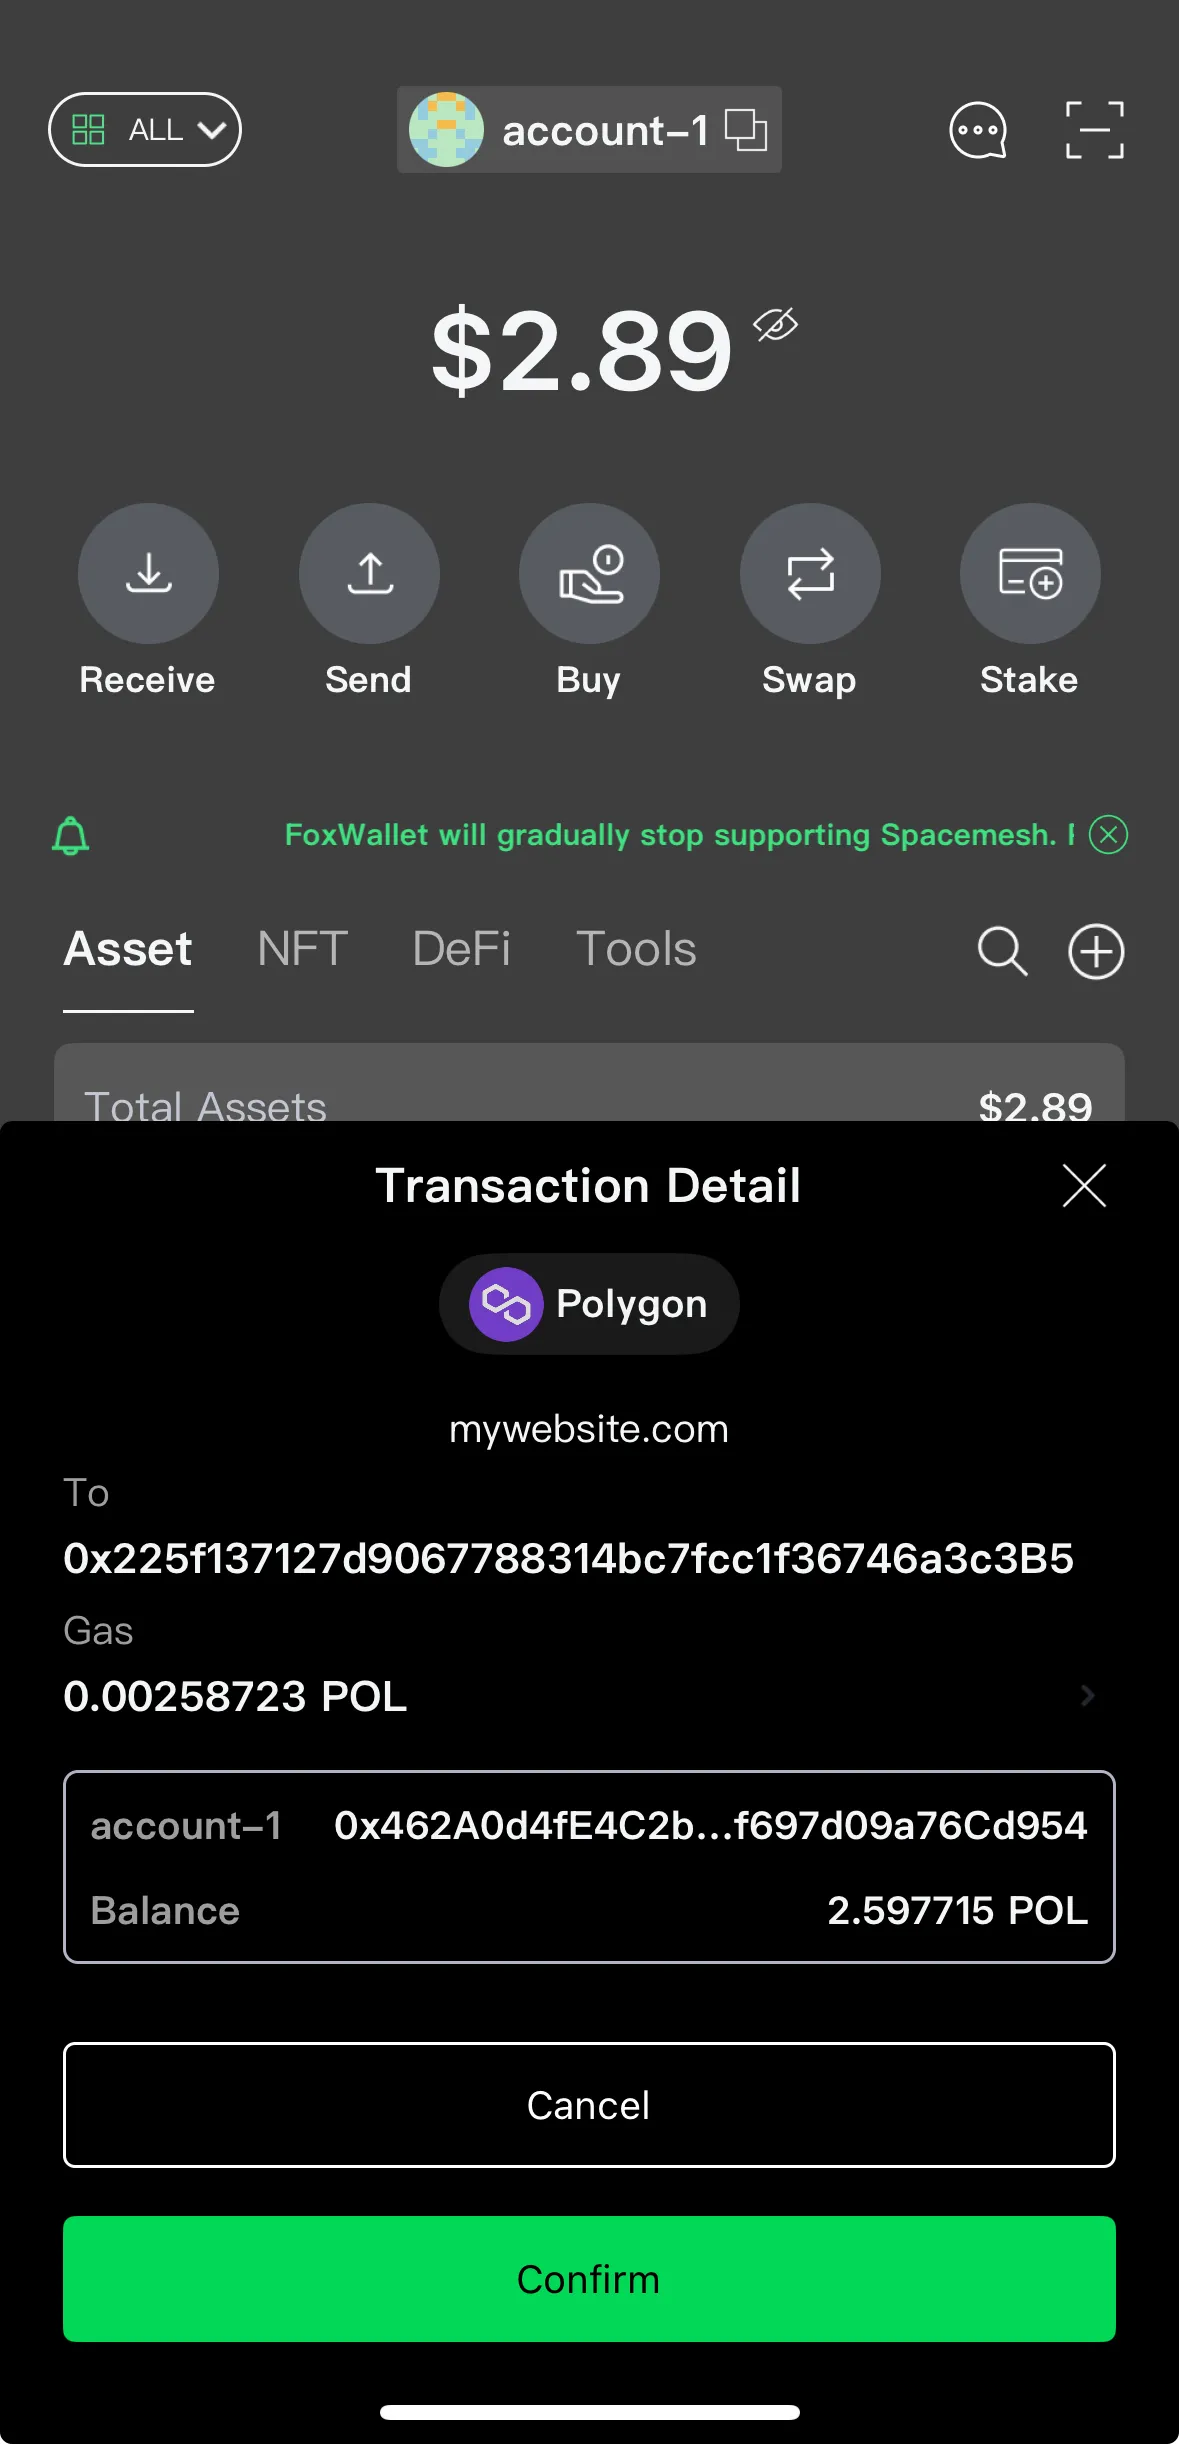Screen dimensions: 1179x2444
Task: Toggle balance visibility eye icon
Action: (x=775, y=324)
